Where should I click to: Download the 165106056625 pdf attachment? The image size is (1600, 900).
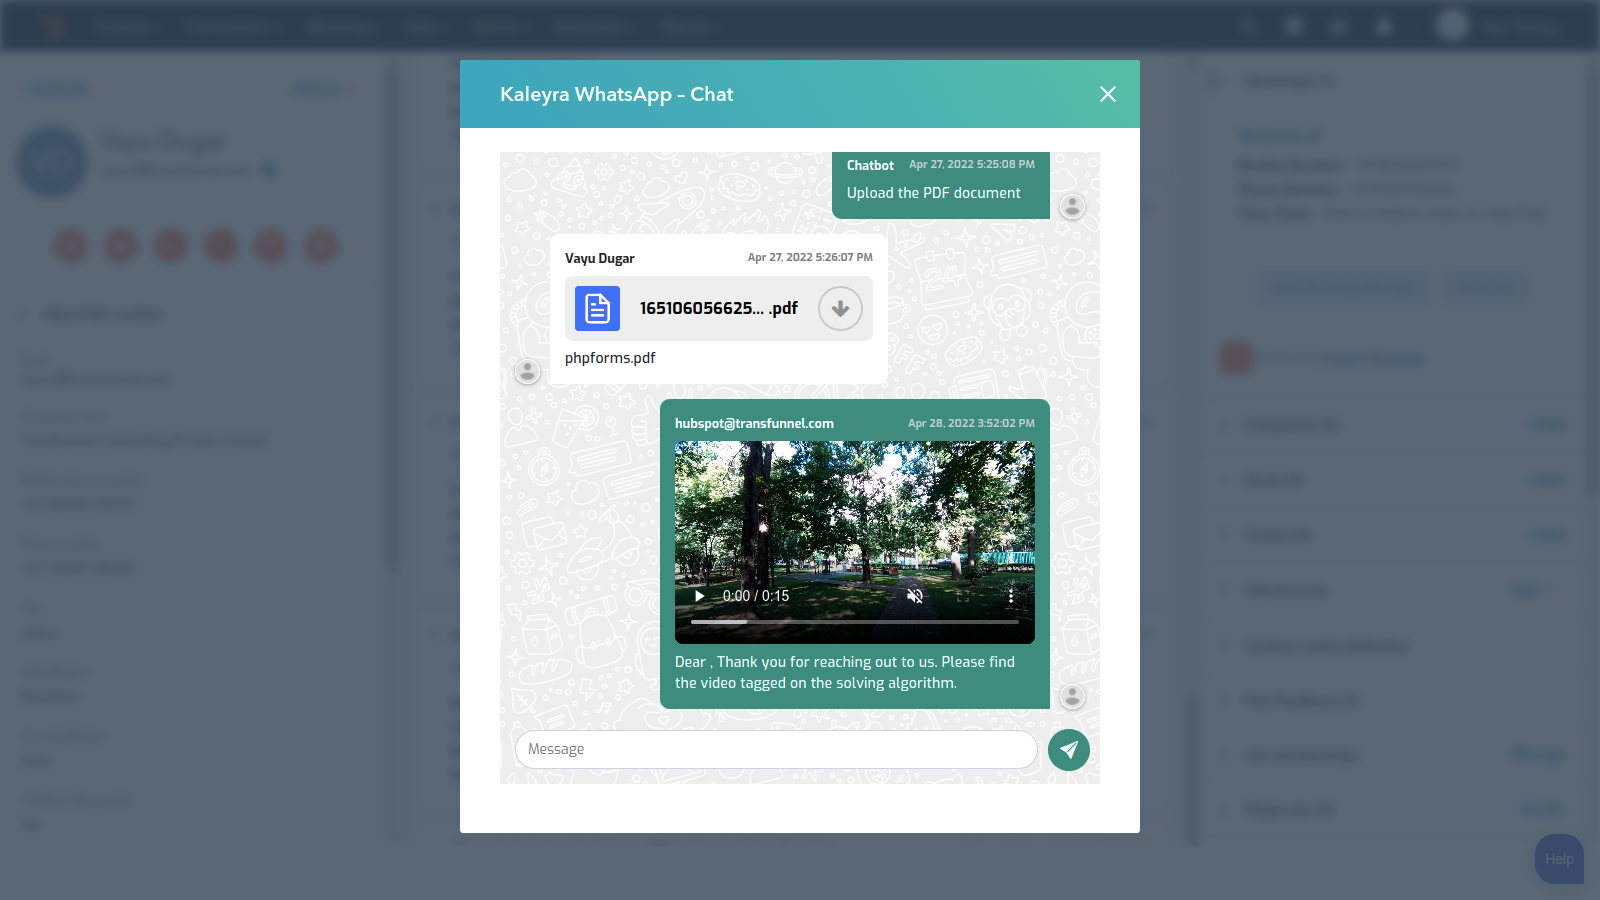tap(840, 309)
